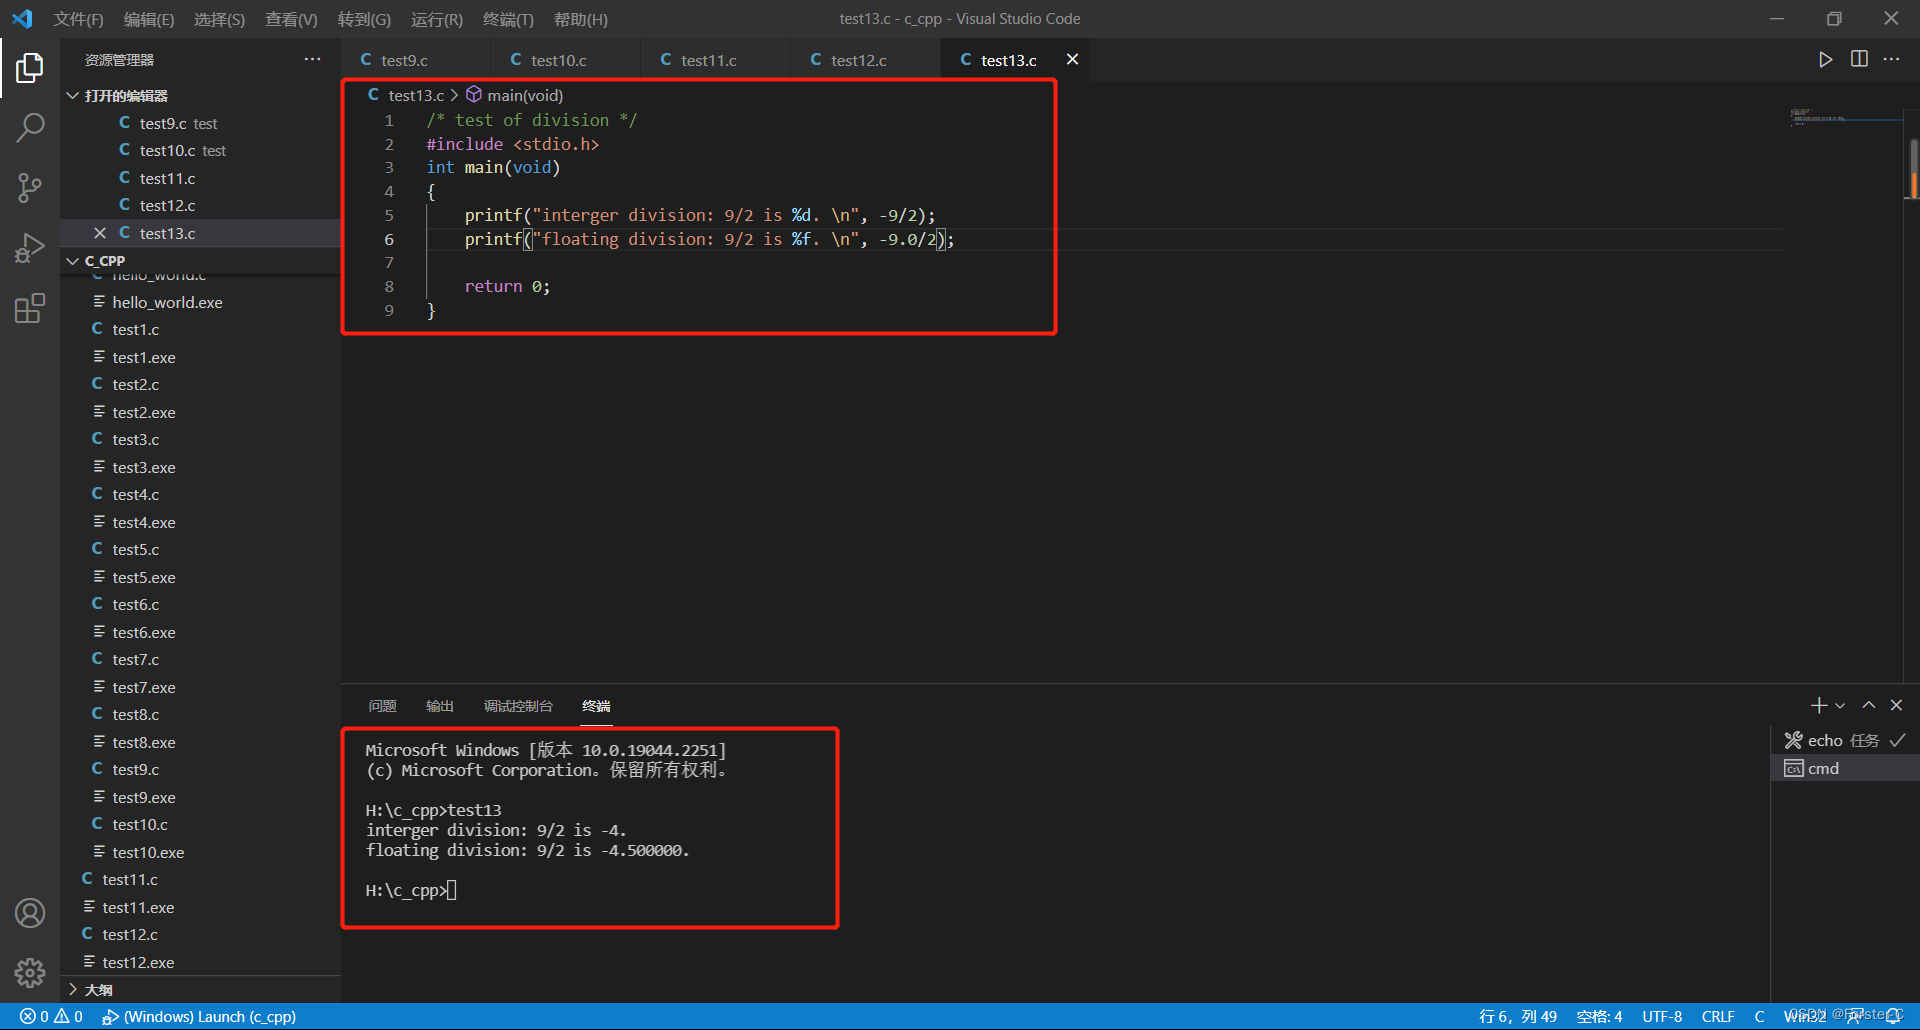Open editor More Actions ellipsis
The height and width of the screenshot is (1030, 1920).
pos(1891,60)
